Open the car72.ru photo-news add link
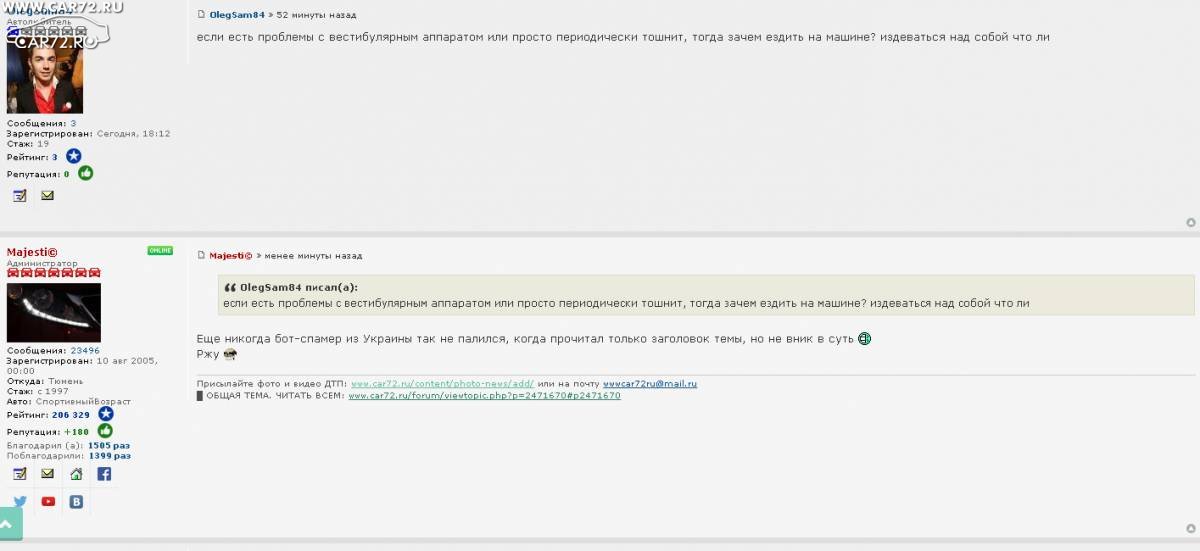Image resolution: width=1200 pixels, height=551 pixels. pos(442,384)
